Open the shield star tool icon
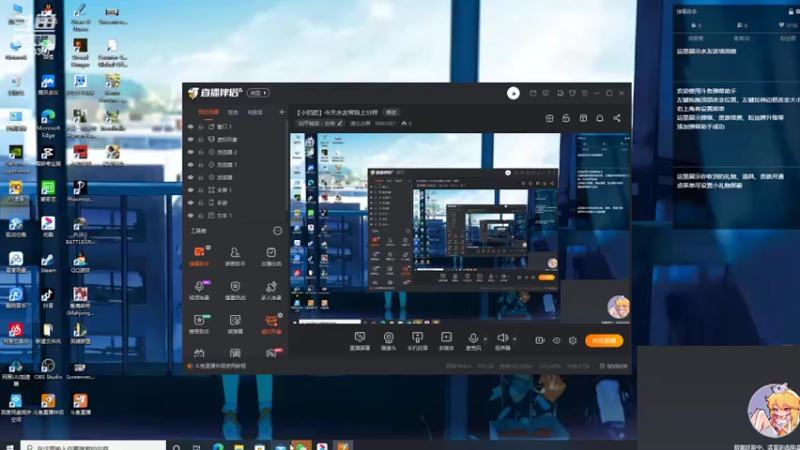Image resolution: width=800 pixels, height=450 pixels. click(235, 290)
